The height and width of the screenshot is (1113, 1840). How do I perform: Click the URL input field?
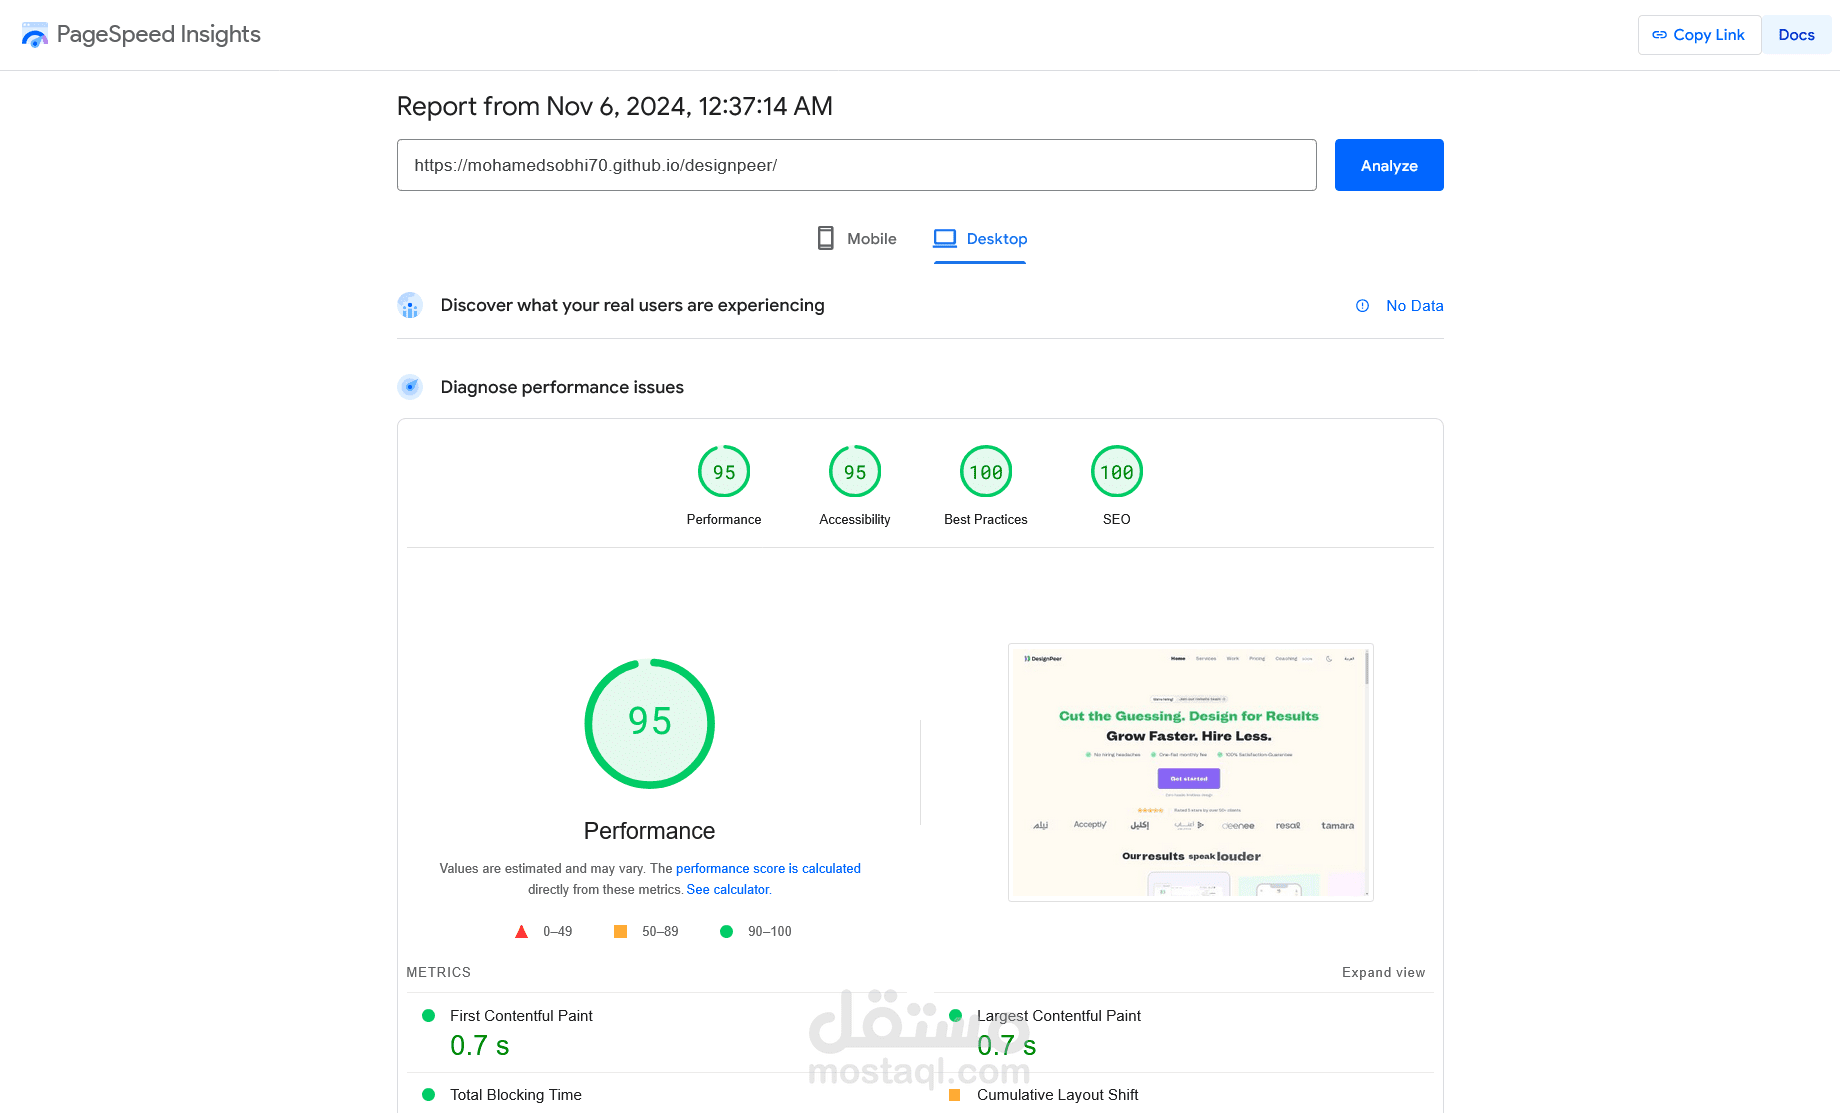tap(856, 165)
